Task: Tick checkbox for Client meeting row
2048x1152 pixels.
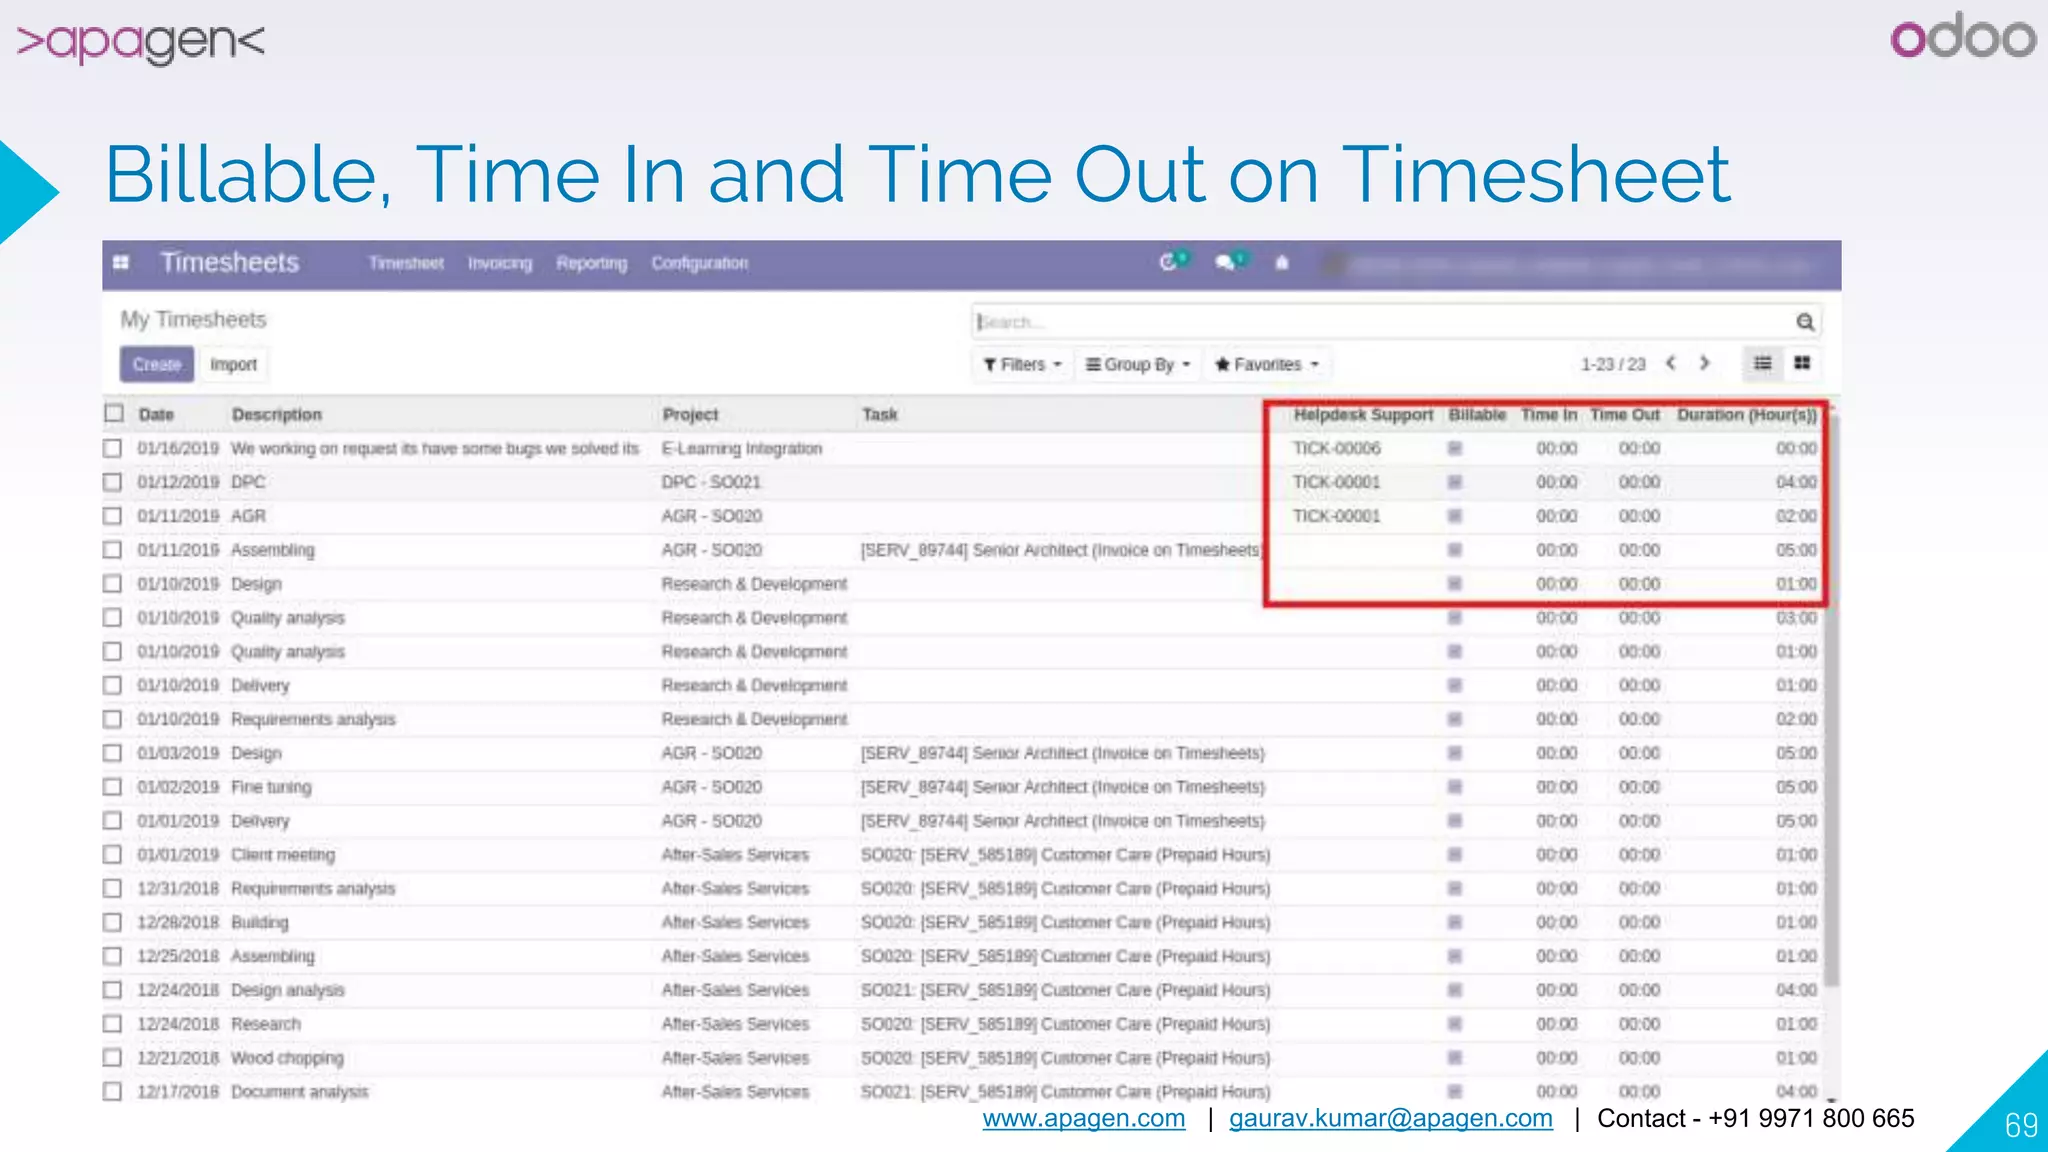Action: [113, 855]
